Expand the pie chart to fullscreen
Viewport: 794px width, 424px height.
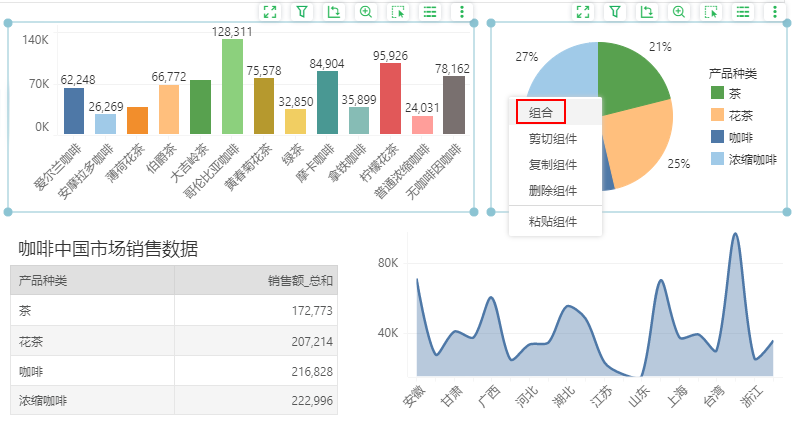[x=583, y=12]
